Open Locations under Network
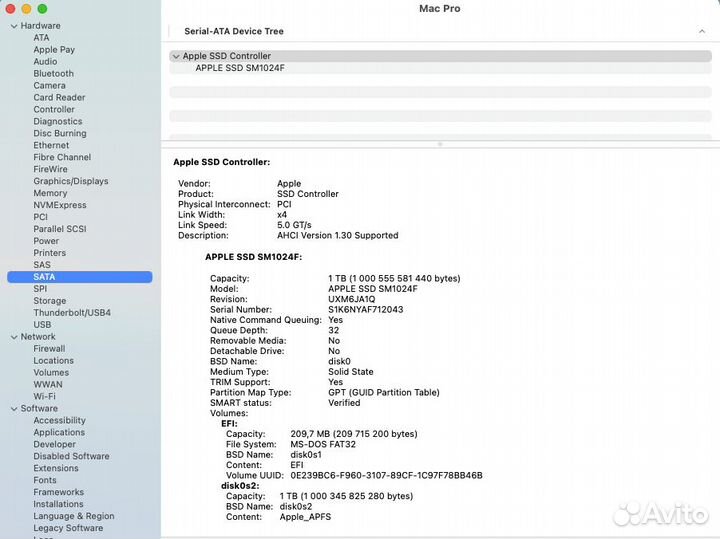 coord(53,360)
